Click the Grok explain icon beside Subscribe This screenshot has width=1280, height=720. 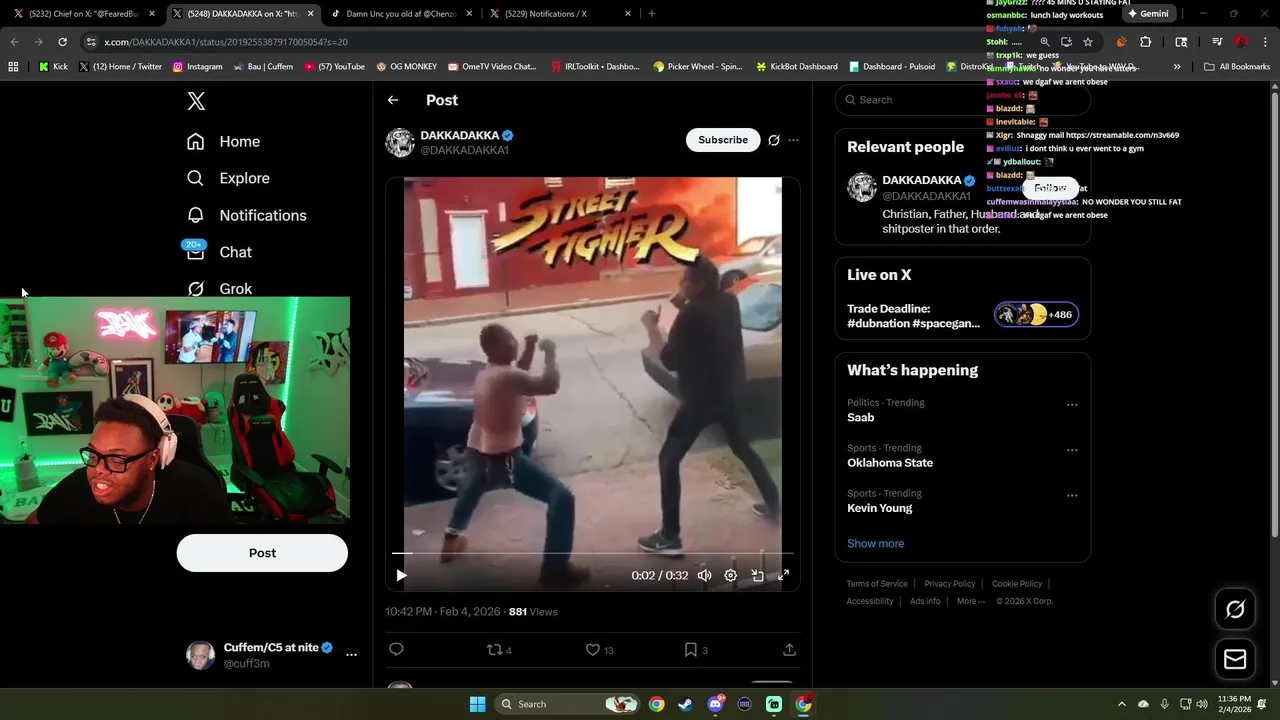(774, 140)
